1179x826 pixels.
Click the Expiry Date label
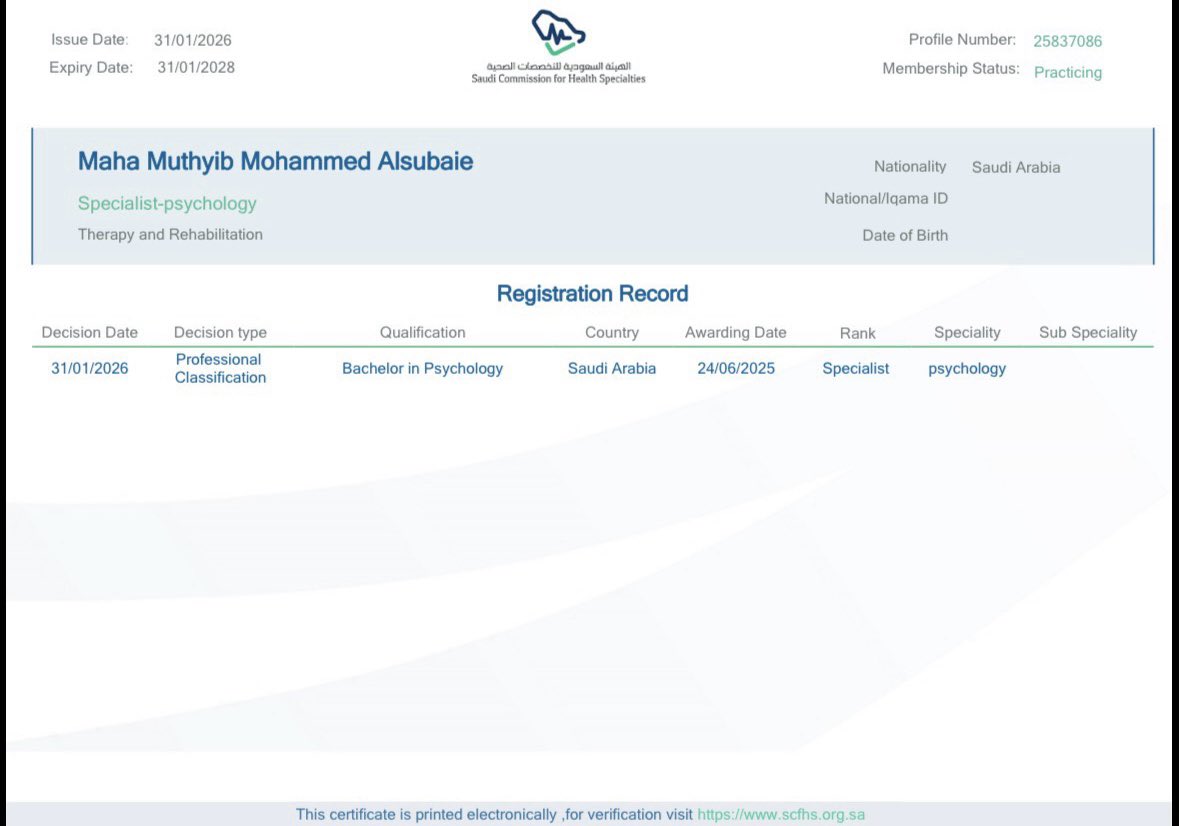pos(91,68)
